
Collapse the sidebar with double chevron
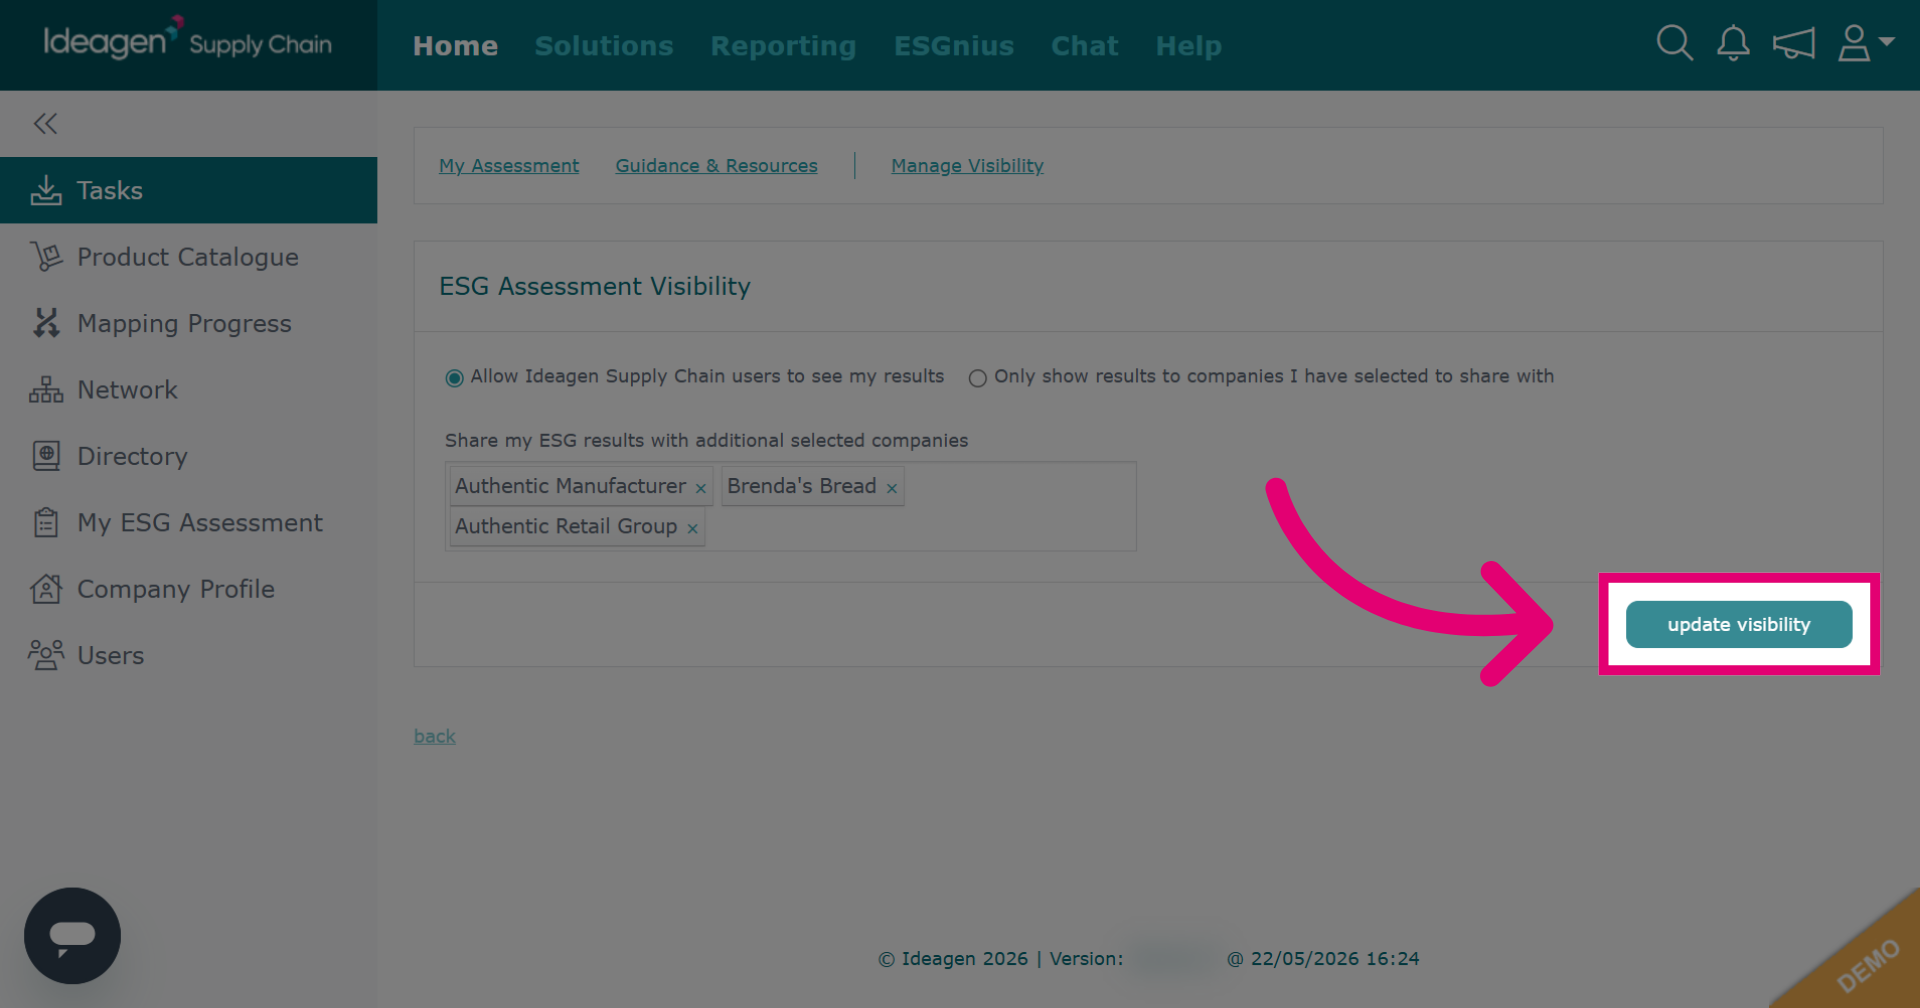45,124
